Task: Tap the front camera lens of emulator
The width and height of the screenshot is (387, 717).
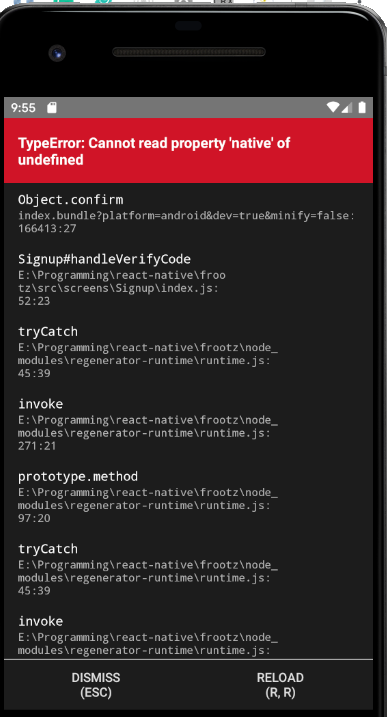Action: pos(57,54)
